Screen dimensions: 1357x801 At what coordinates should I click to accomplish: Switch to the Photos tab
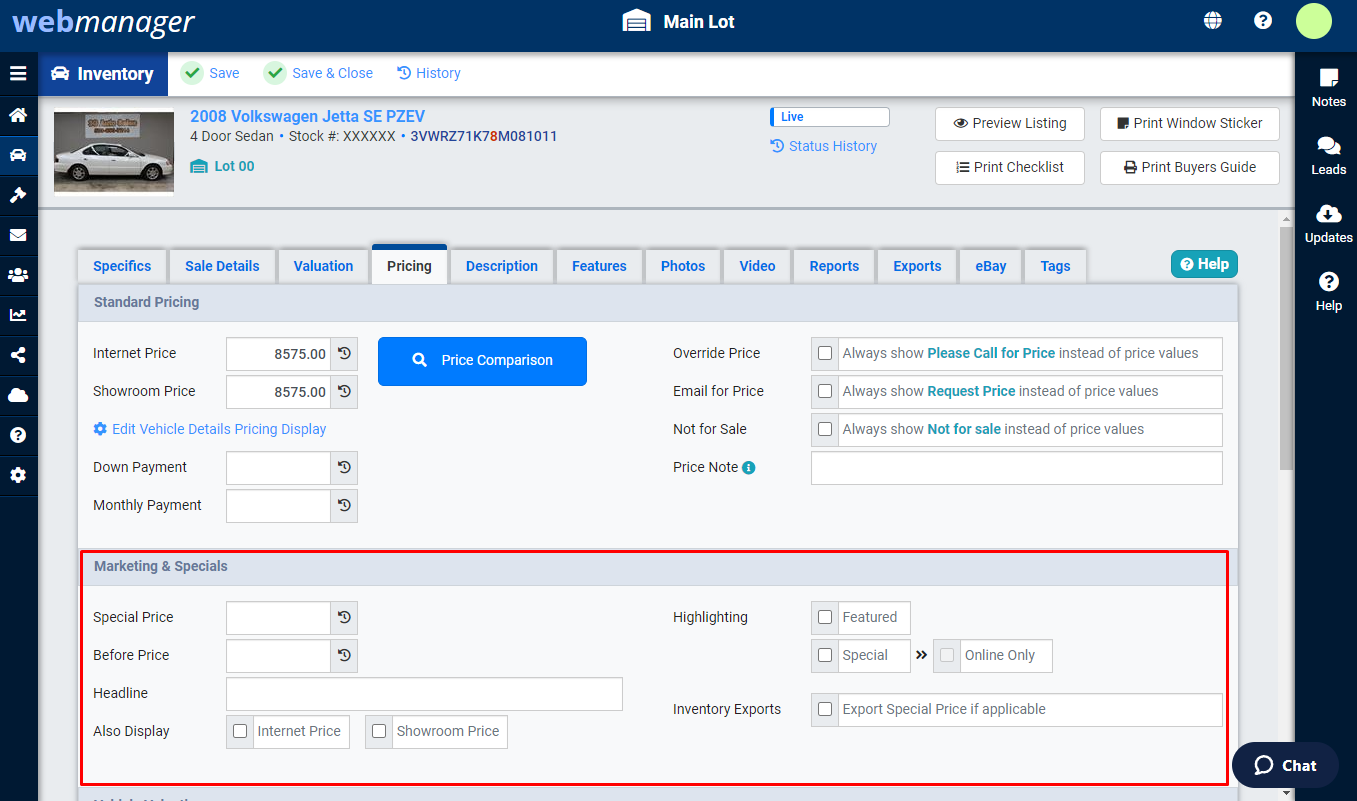point(683,266)
